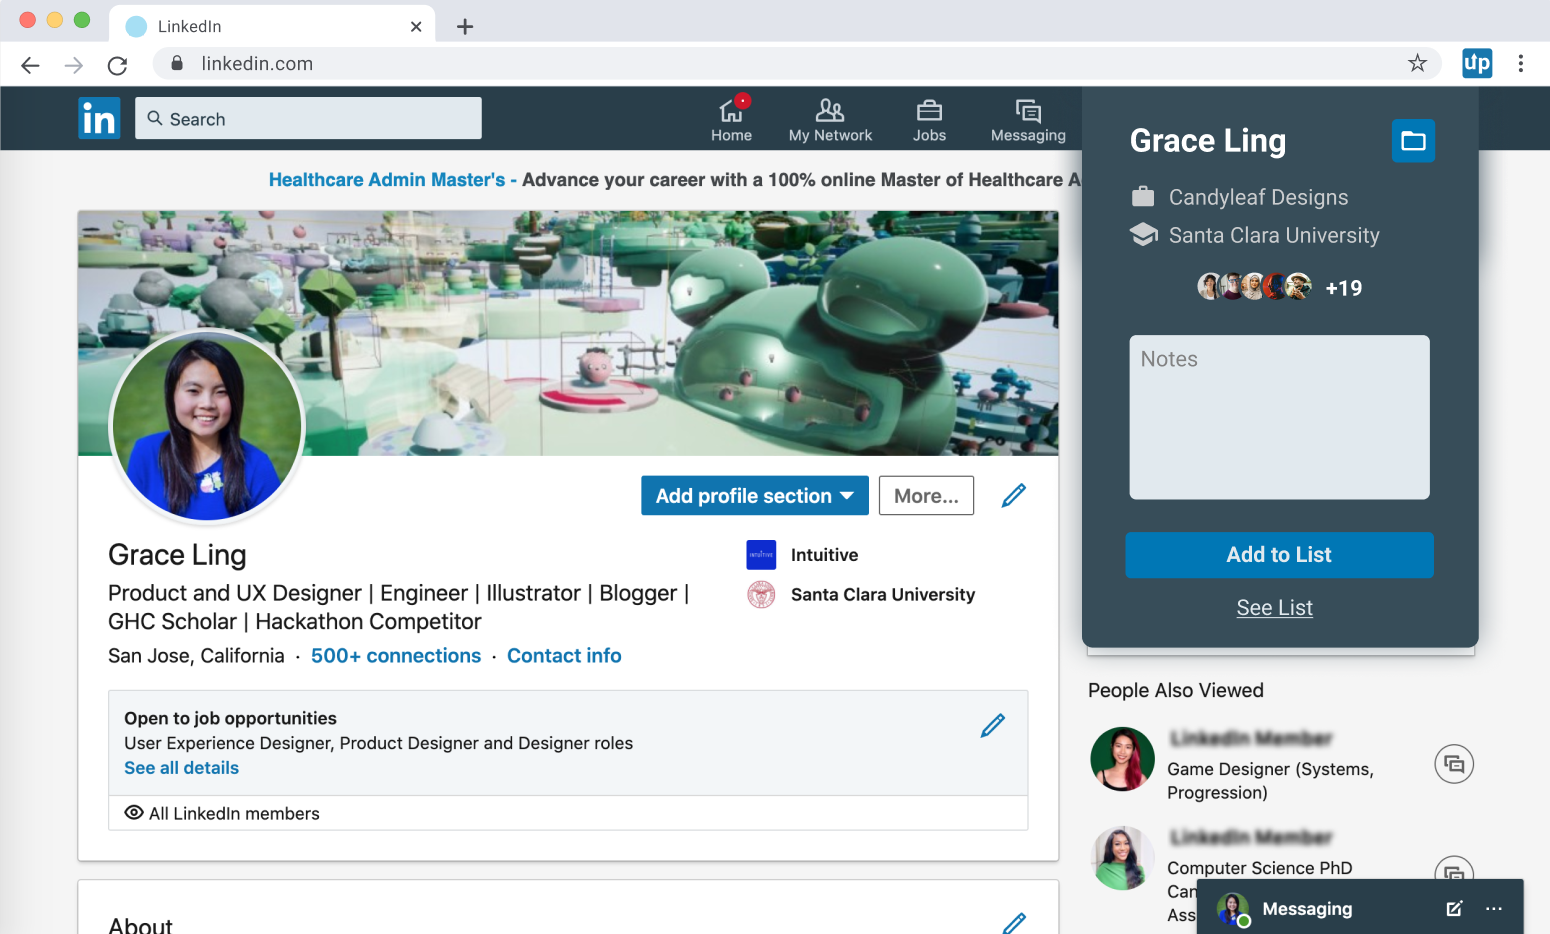Click Add to List button
Image resolution: width=1550 pixels, height=934 pixels.
1279,555
